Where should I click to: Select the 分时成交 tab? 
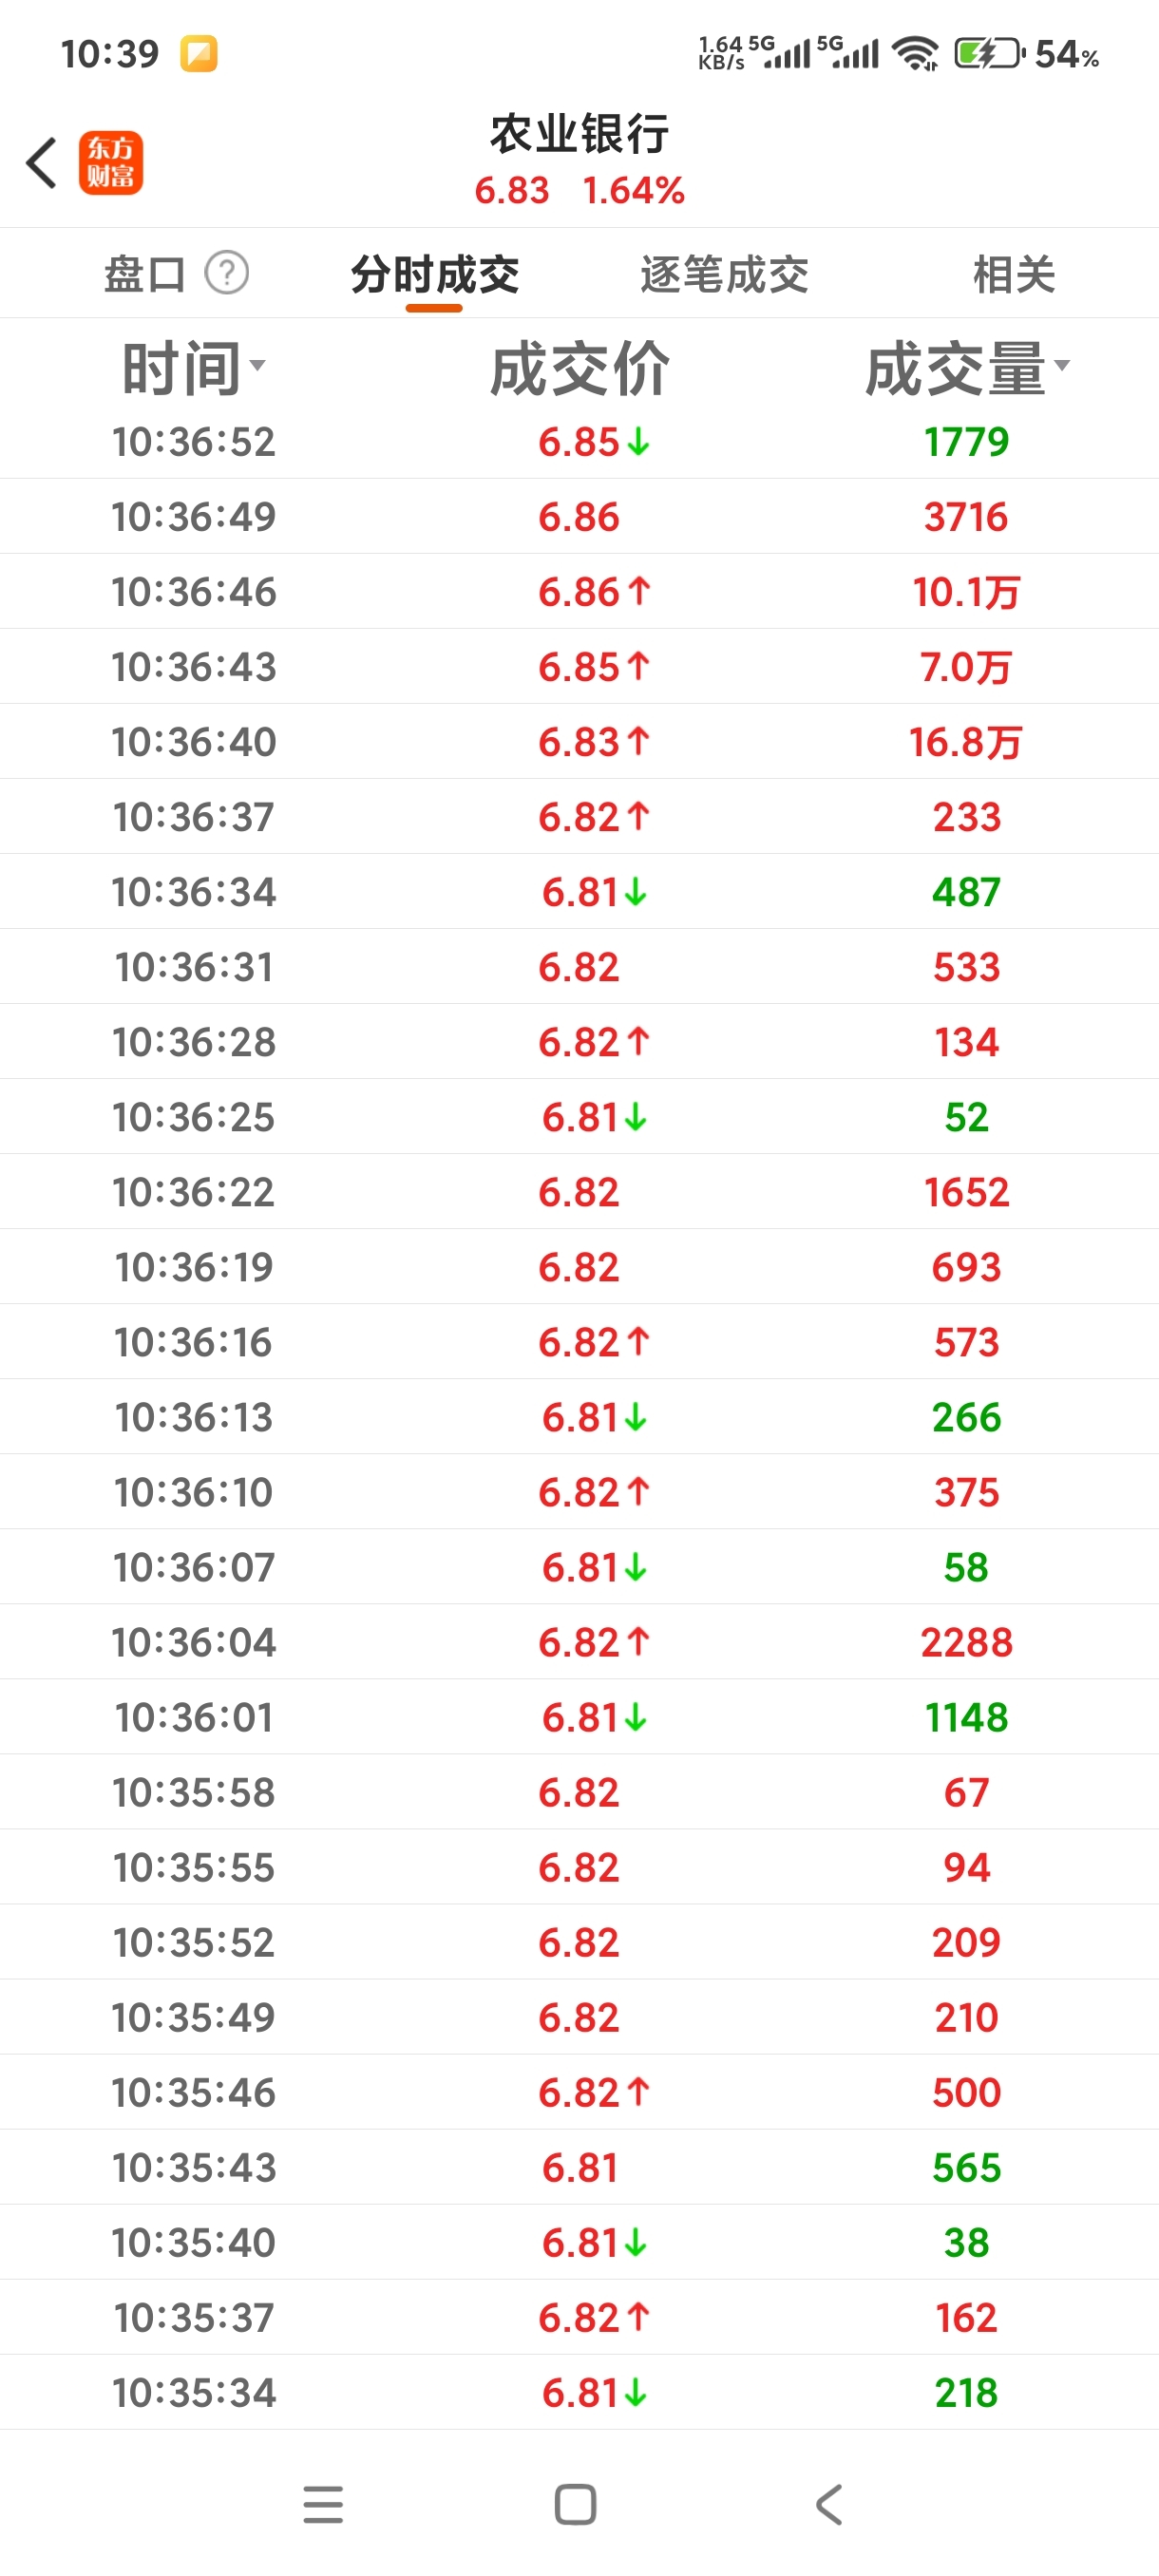click(x=434, y=274)
